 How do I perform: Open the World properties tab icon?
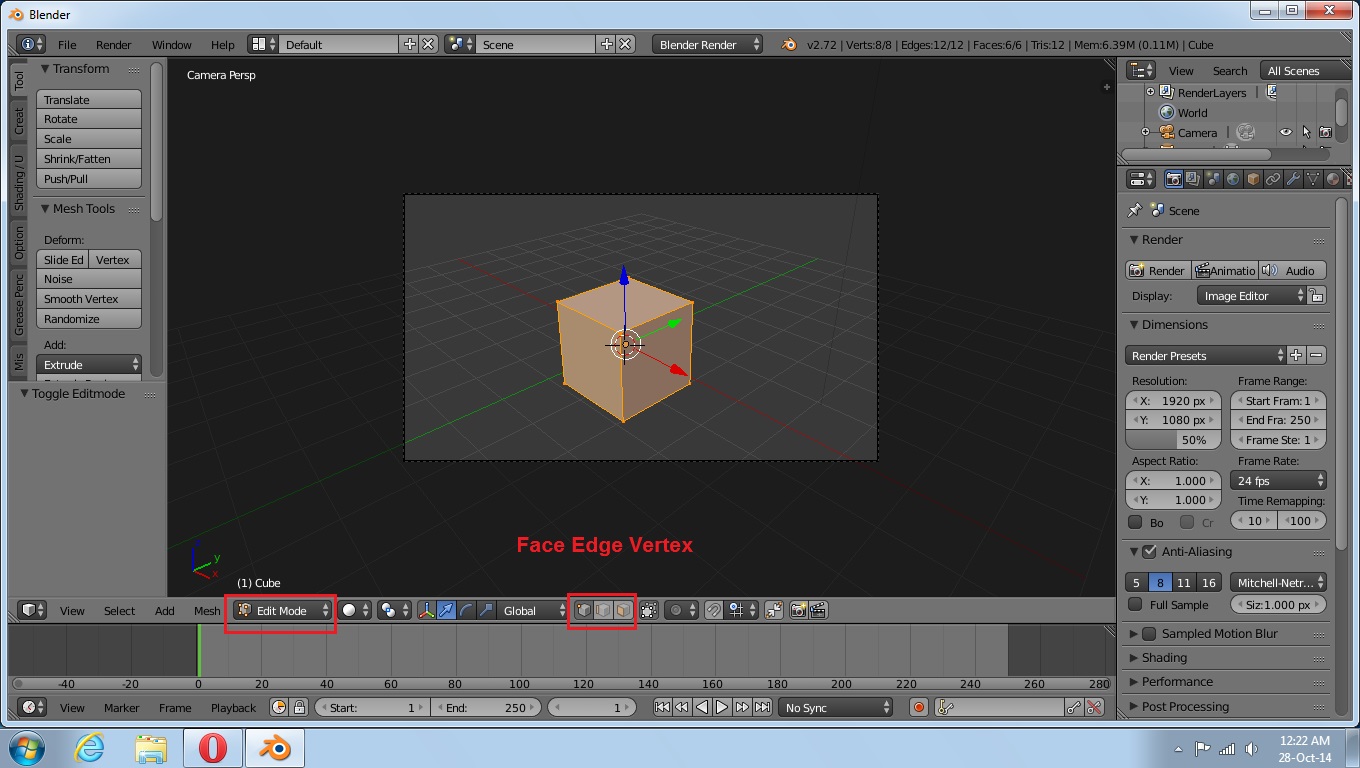tap(1233, 179)
